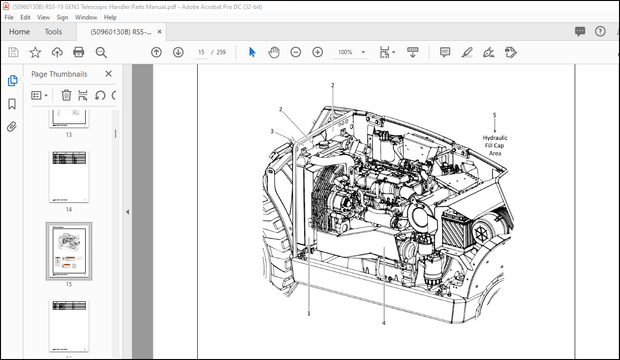This screenshot has height=360, width=620.
Task: Open the page fit options dropdown
Action: click(x=387, y=52)
